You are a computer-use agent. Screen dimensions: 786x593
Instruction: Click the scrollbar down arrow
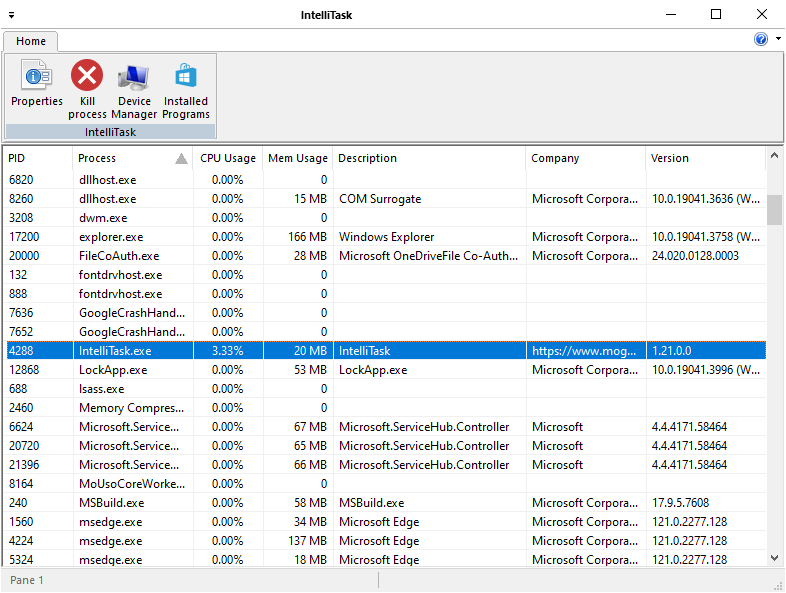pyautogui.click(x=774, y=558)
